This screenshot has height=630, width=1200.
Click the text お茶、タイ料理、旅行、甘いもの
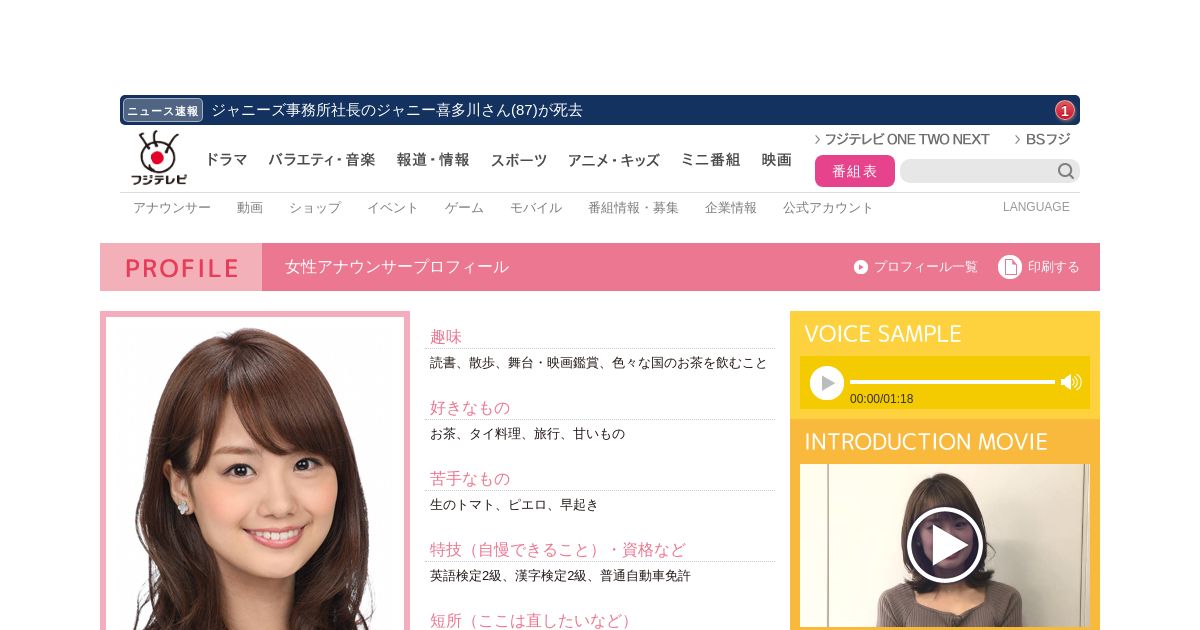coord(527,434)
